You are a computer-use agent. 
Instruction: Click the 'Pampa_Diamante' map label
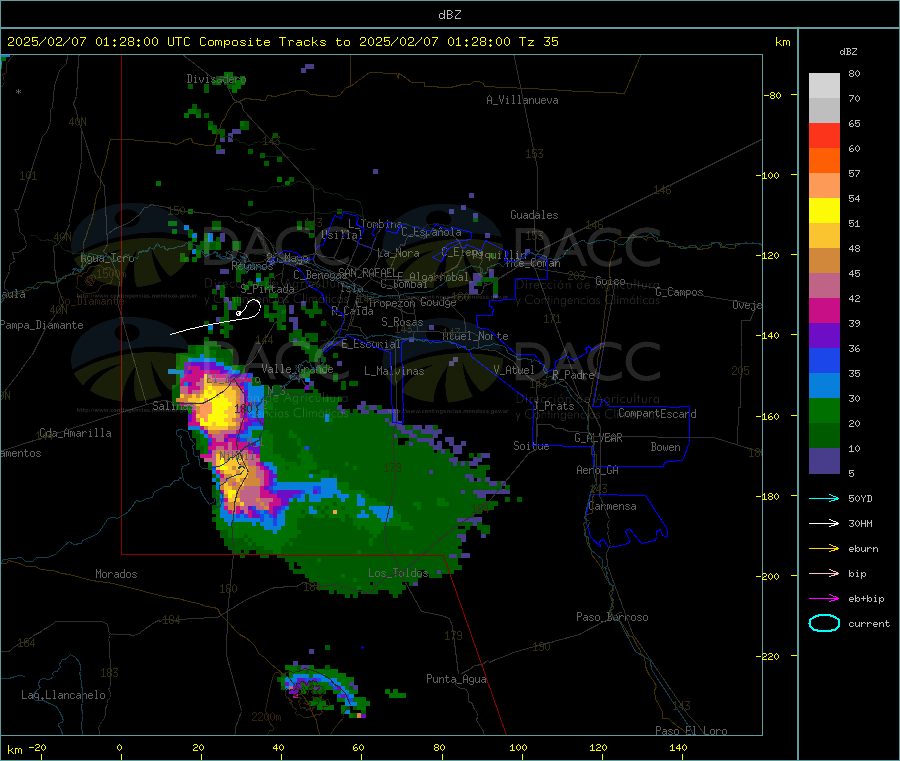tap(41, 325)
